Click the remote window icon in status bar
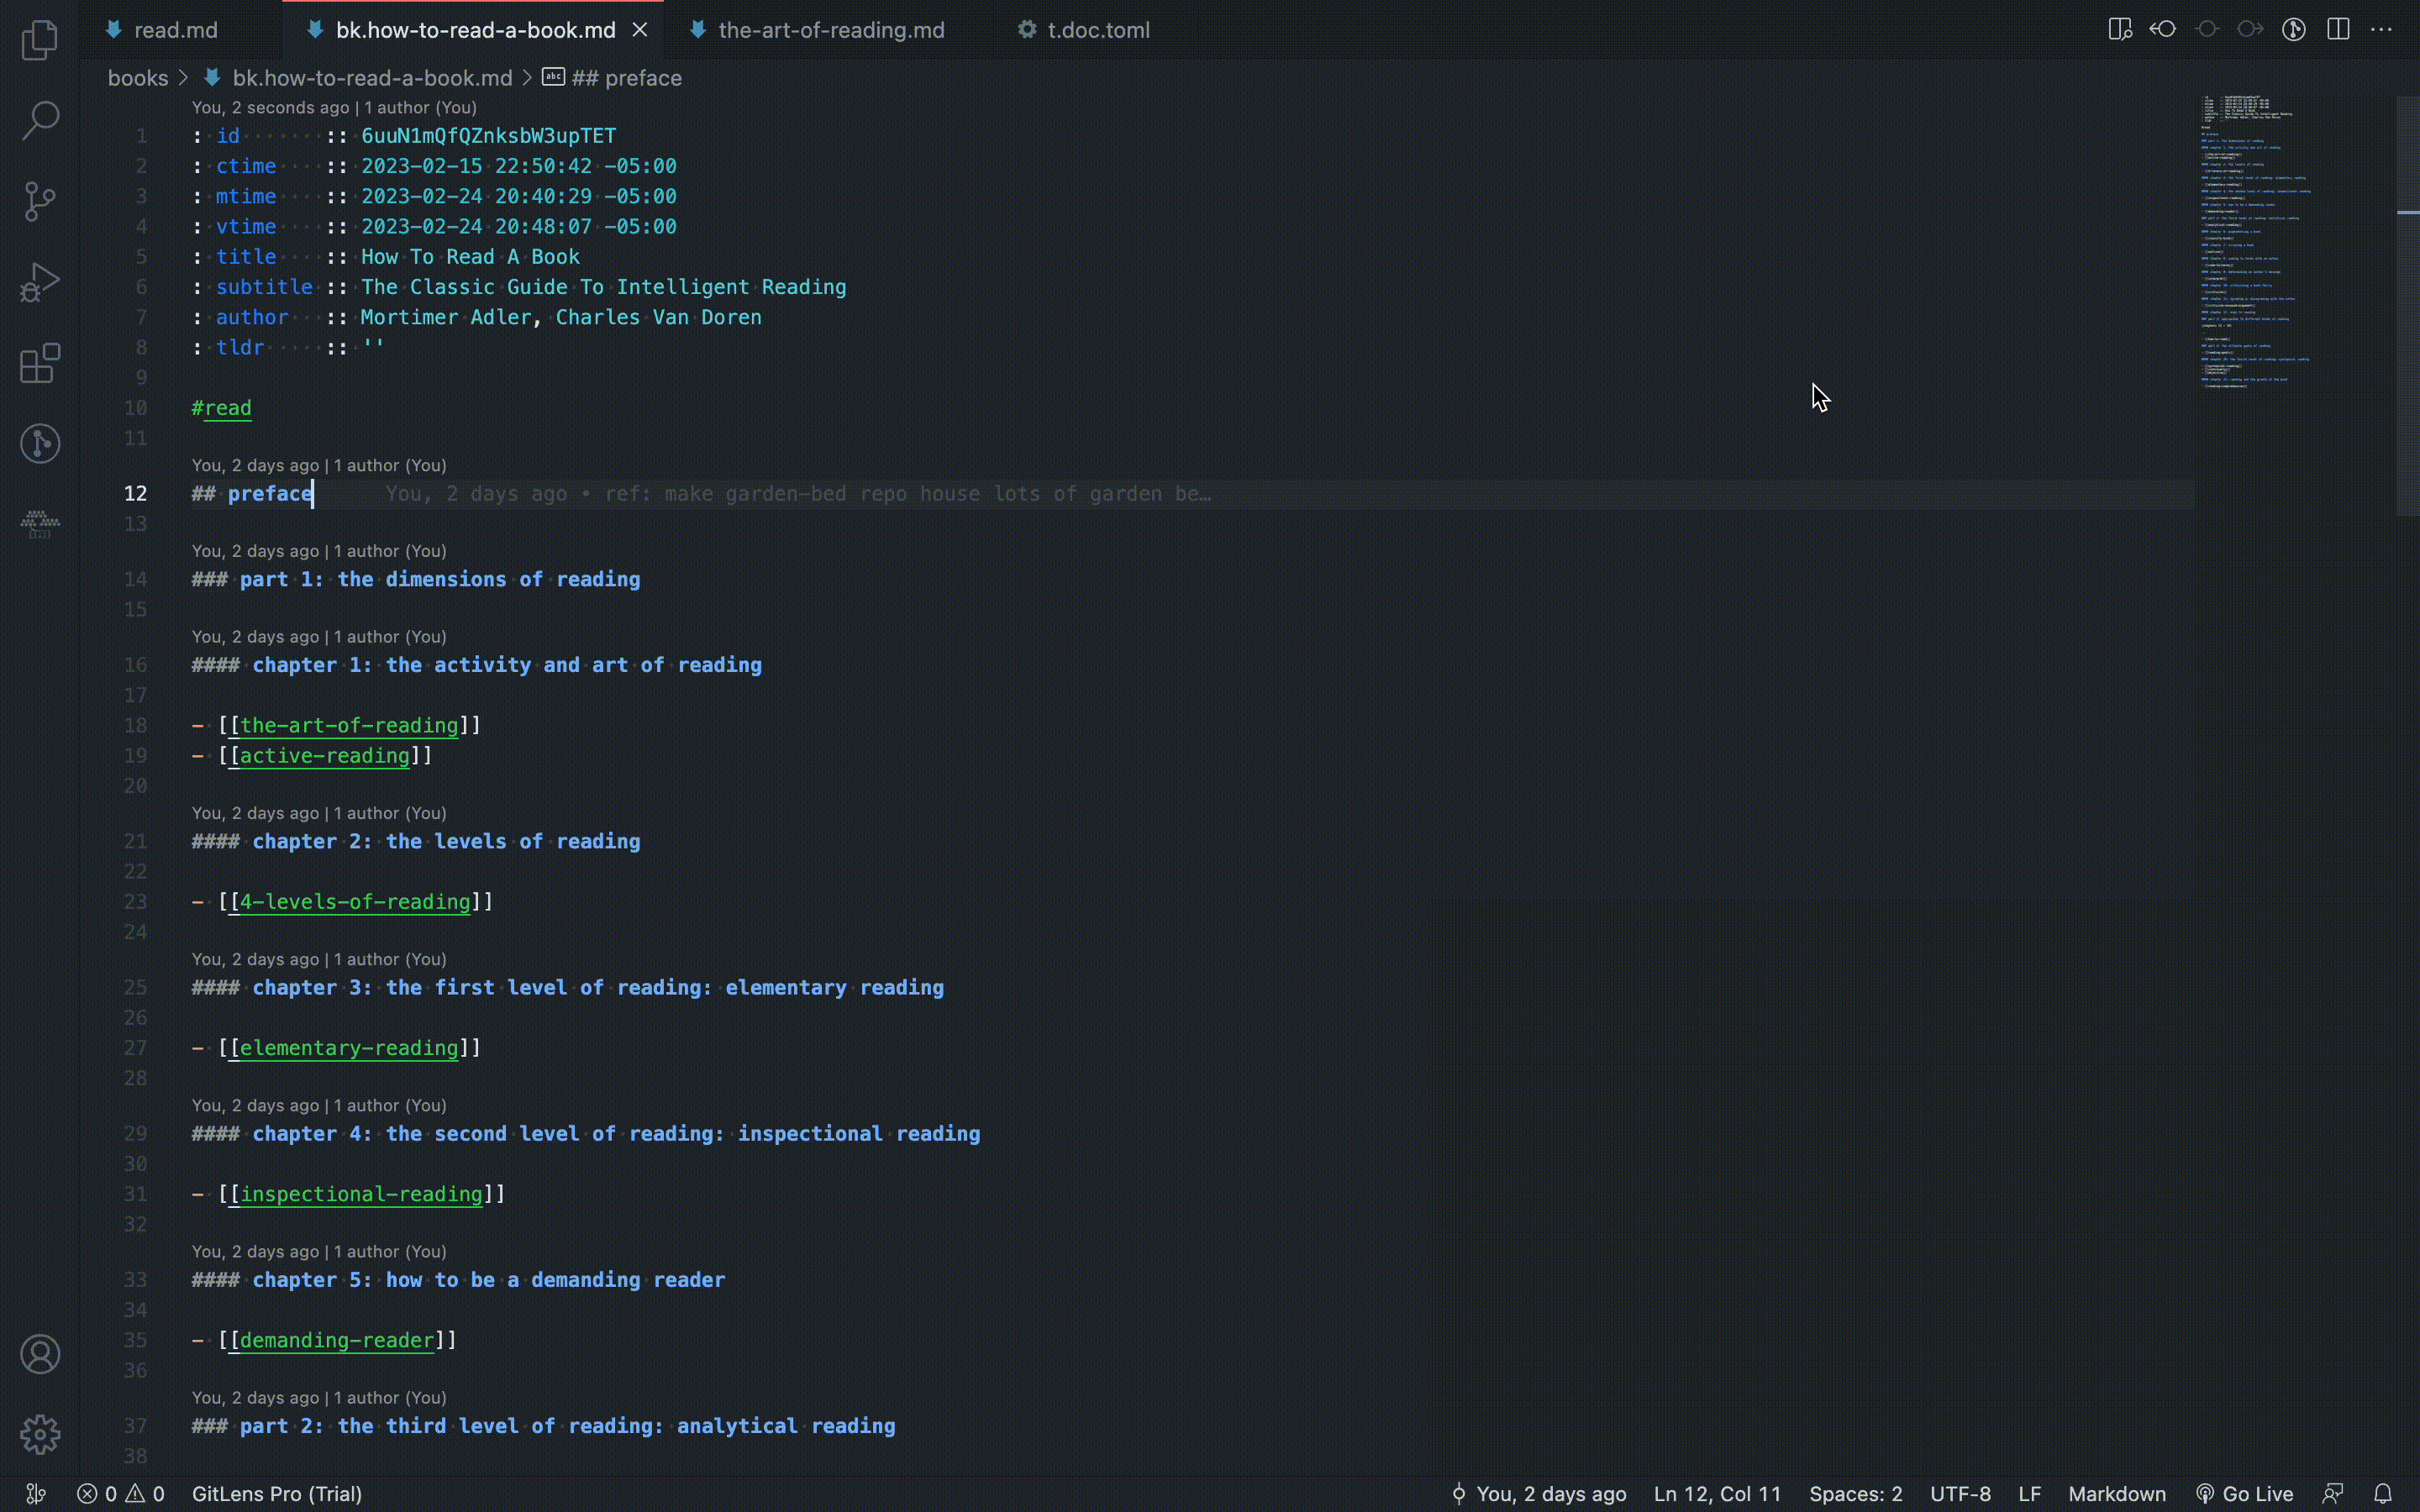The image size is (2420, 1512). 35,1494
